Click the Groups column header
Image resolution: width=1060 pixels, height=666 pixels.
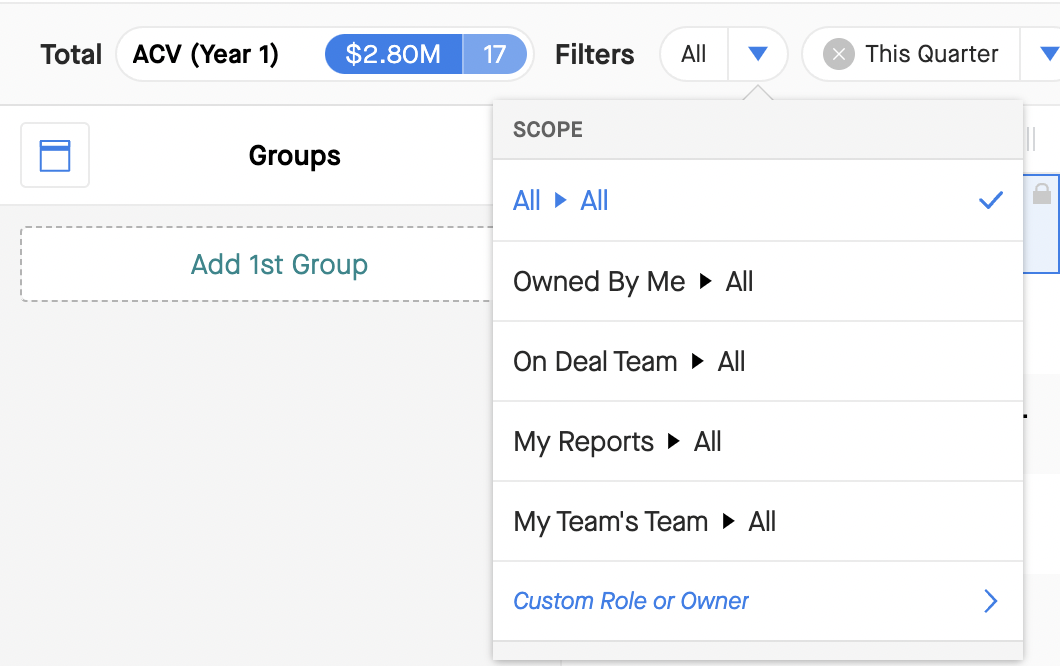(x=295, y=156)
